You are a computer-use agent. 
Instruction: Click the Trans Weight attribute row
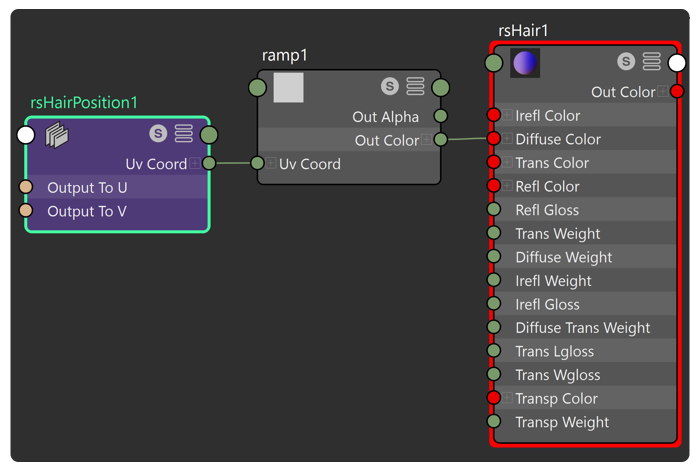pyautogui.click(x=585, y=233)
